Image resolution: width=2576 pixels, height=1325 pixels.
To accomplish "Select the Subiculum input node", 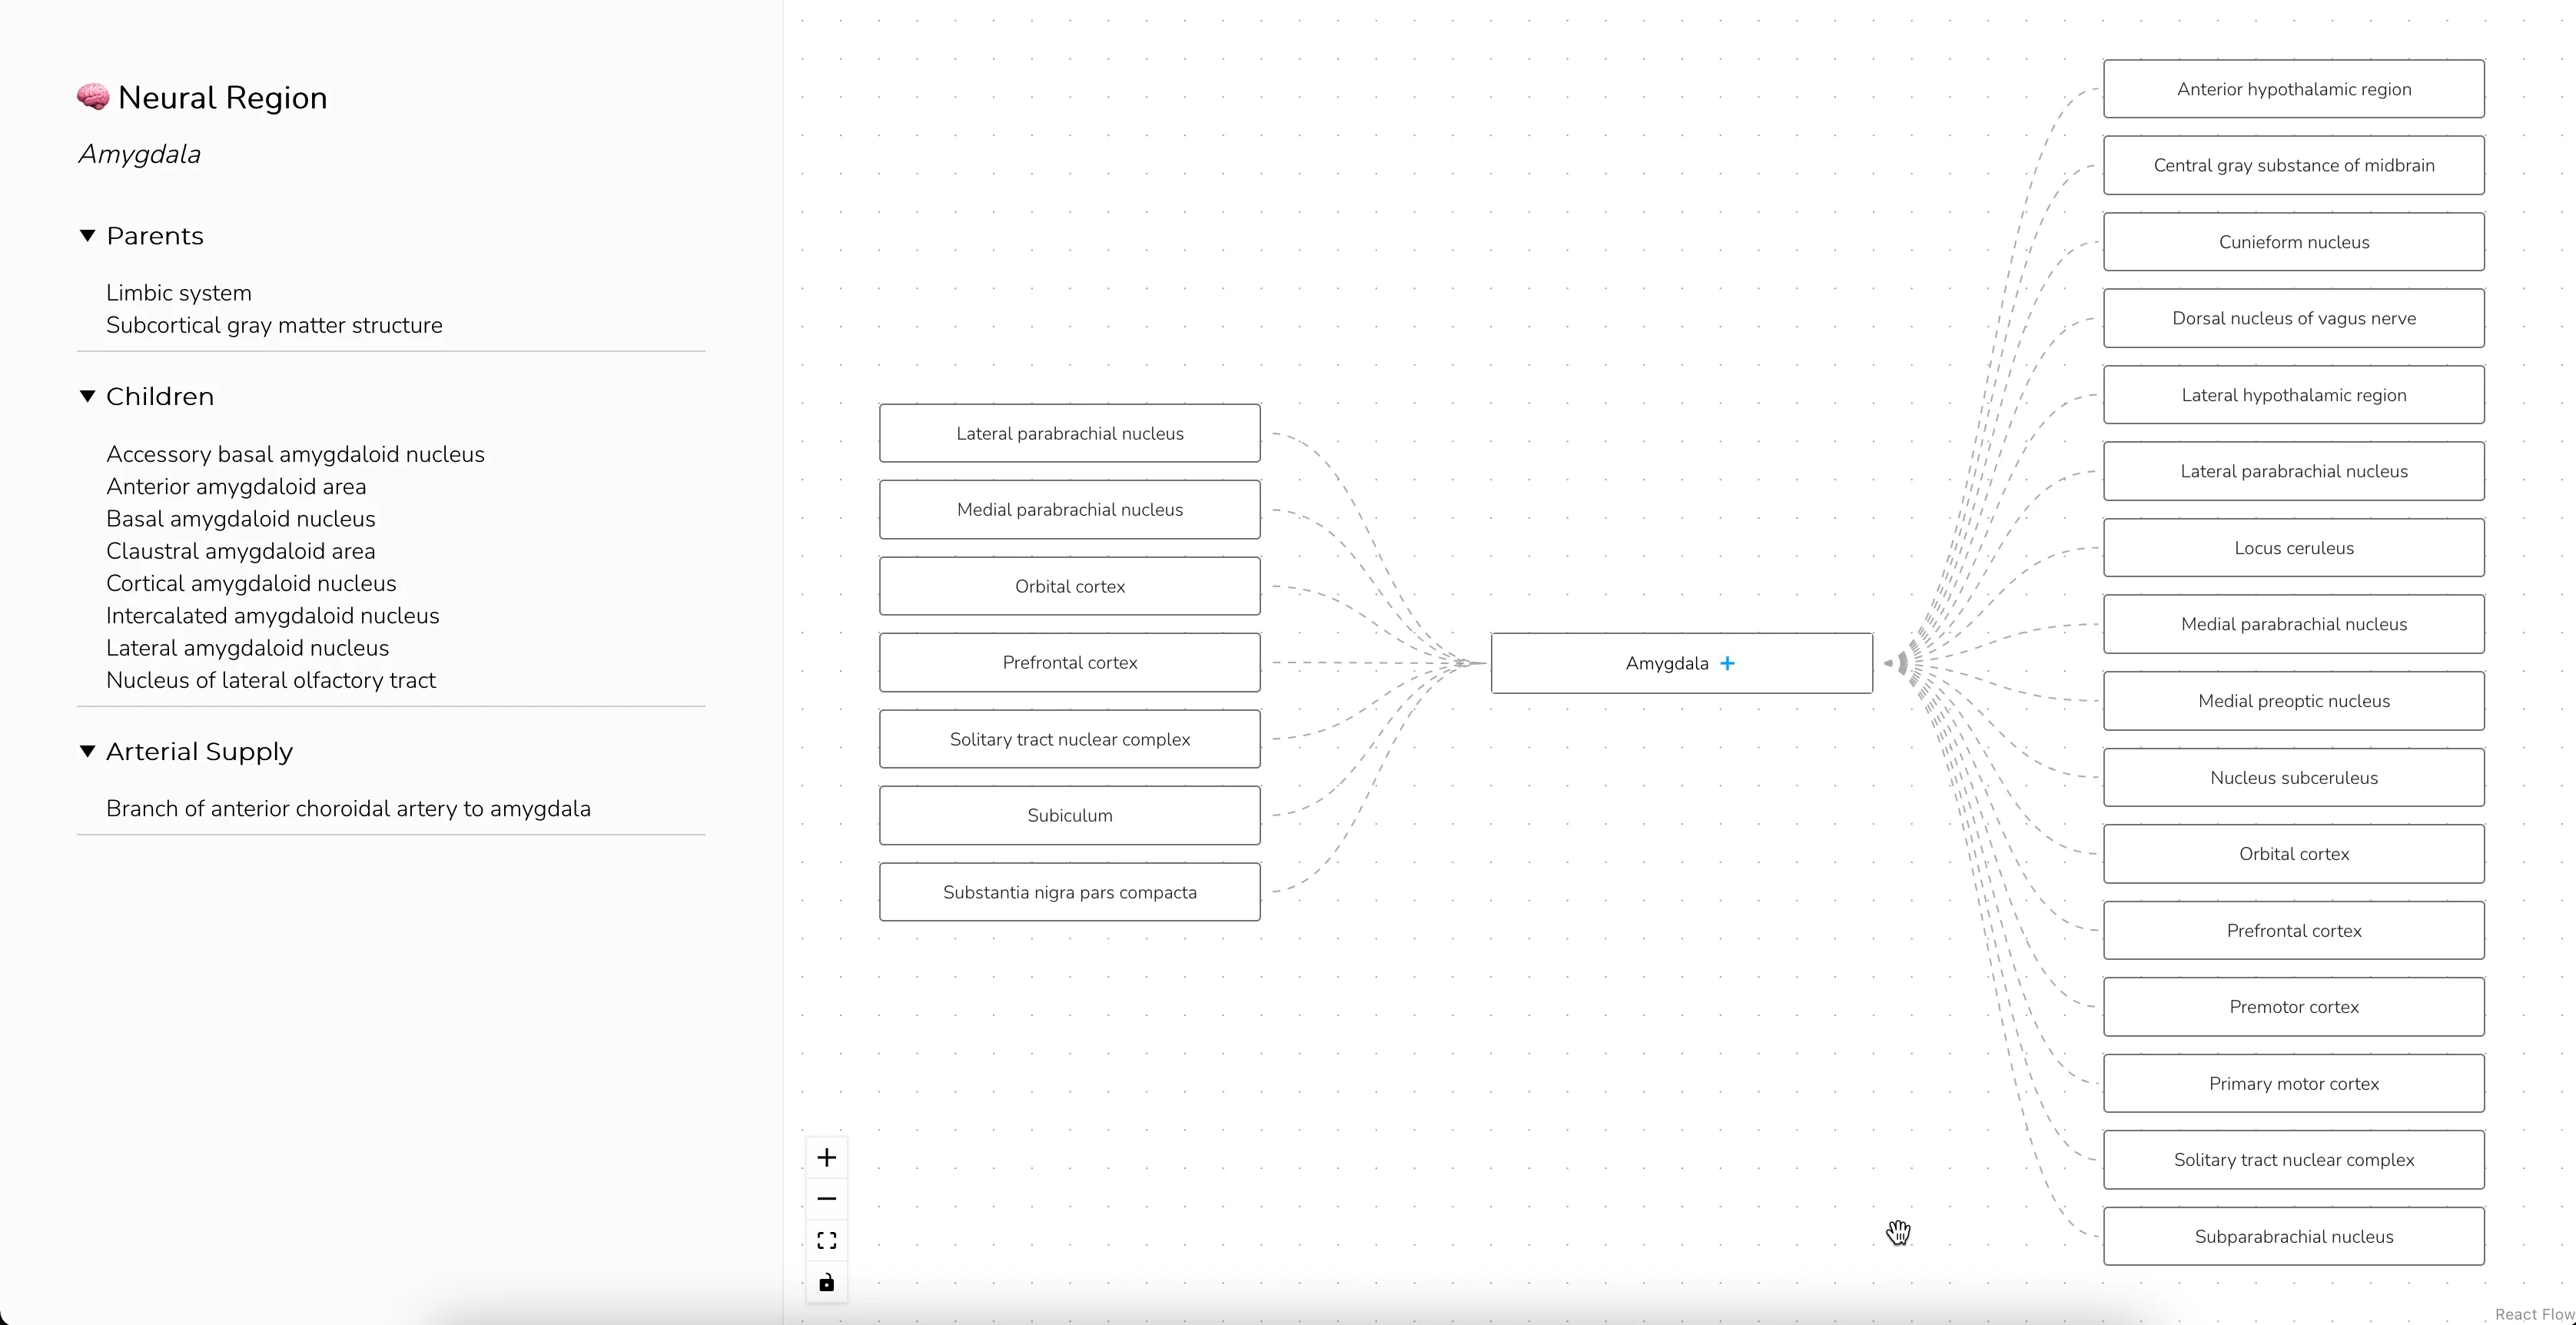I will (x=1070, y=815).
